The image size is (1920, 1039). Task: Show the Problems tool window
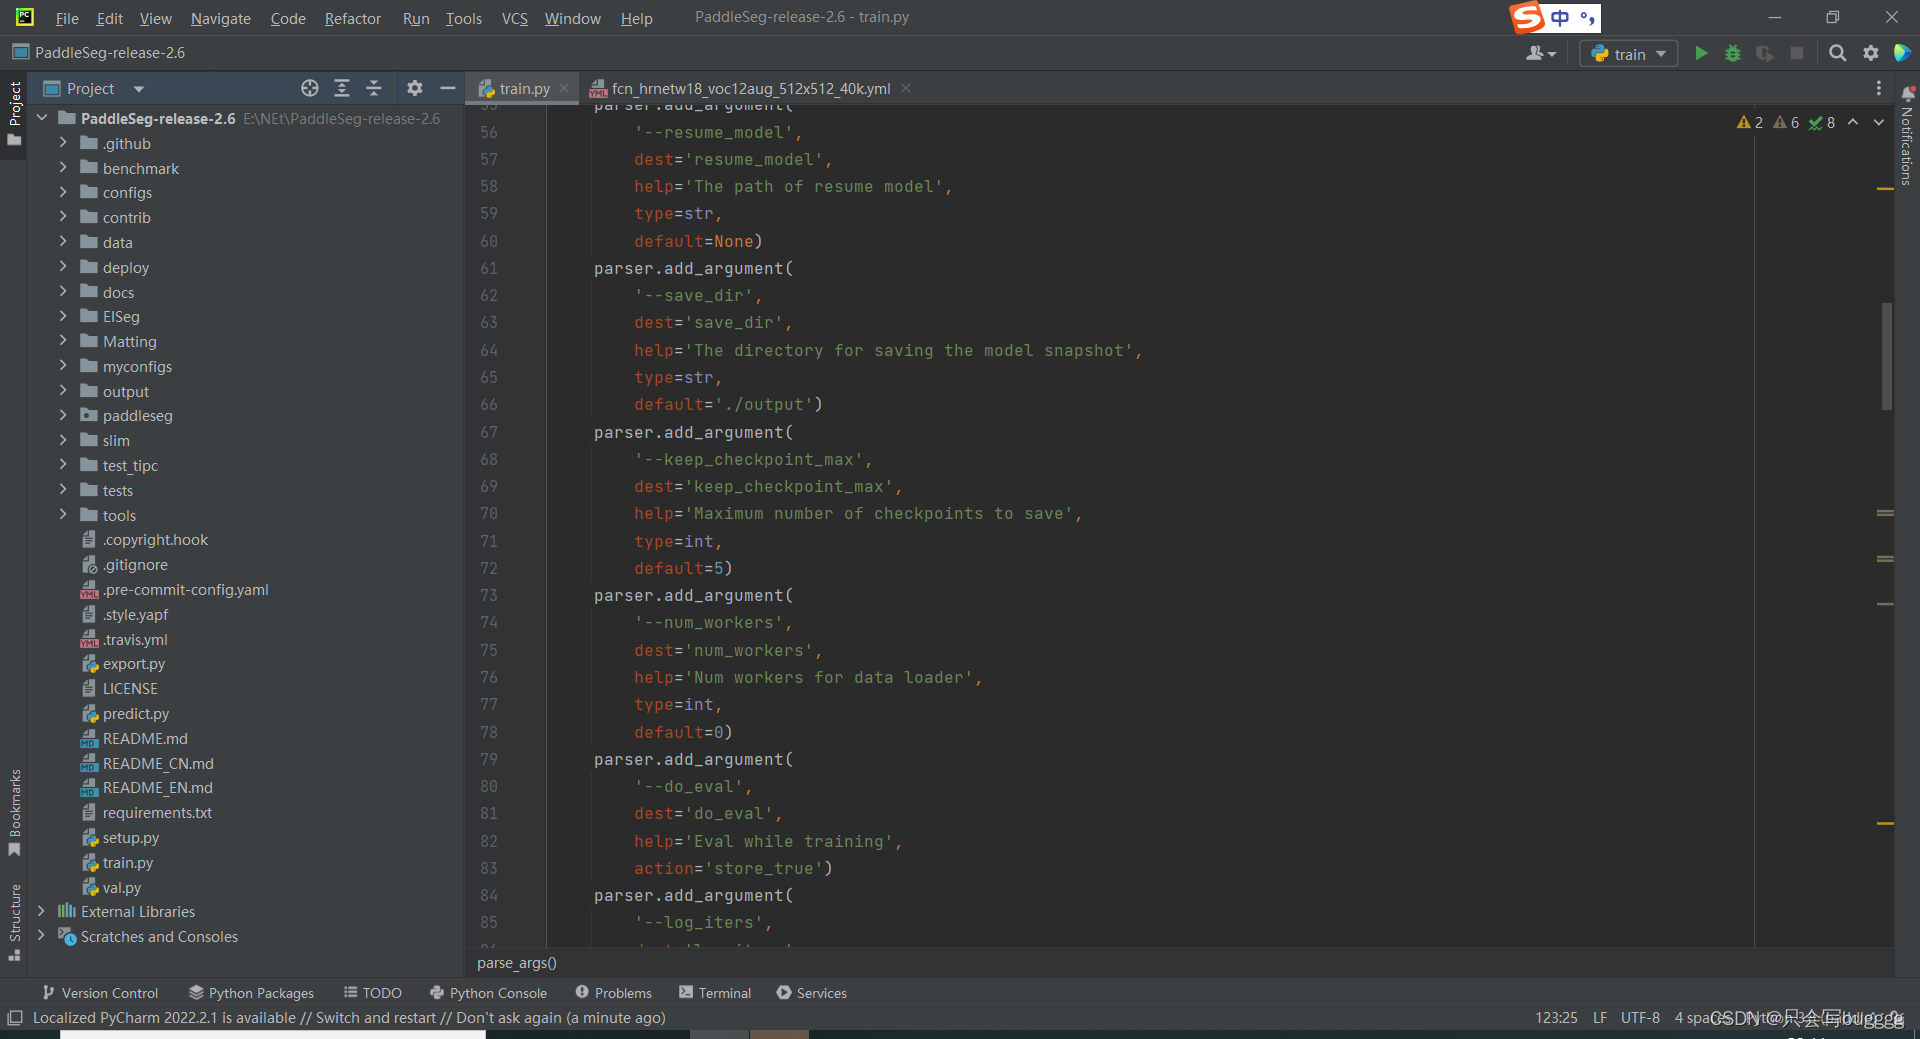[x=613, y=993]
